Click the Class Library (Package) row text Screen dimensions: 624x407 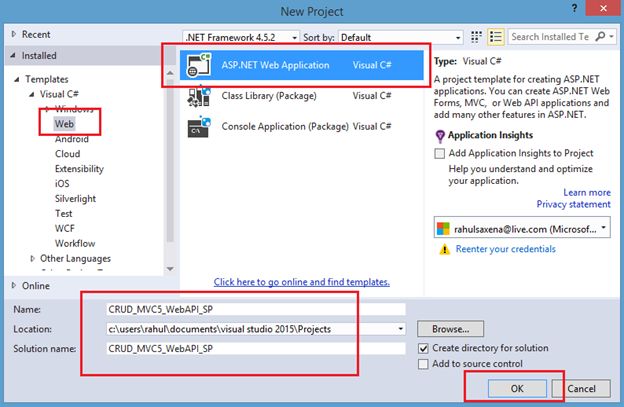[x=269, y=96]
